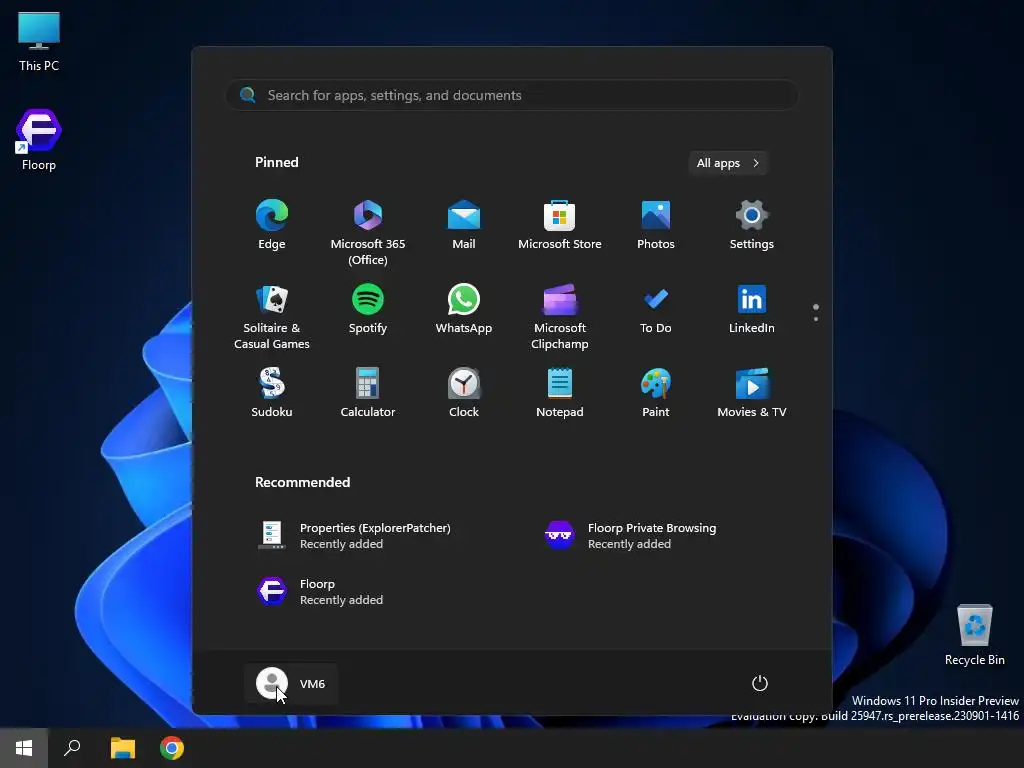Open Solitaire & Casual Games
Viewport: 1024px width, 768px height.
(x=272, y=317)
